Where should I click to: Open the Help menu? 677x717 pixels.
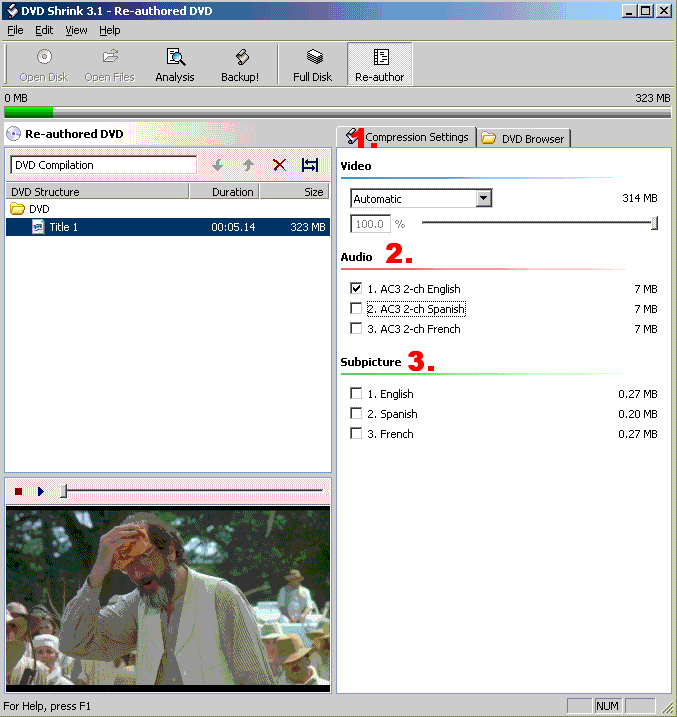110,30
